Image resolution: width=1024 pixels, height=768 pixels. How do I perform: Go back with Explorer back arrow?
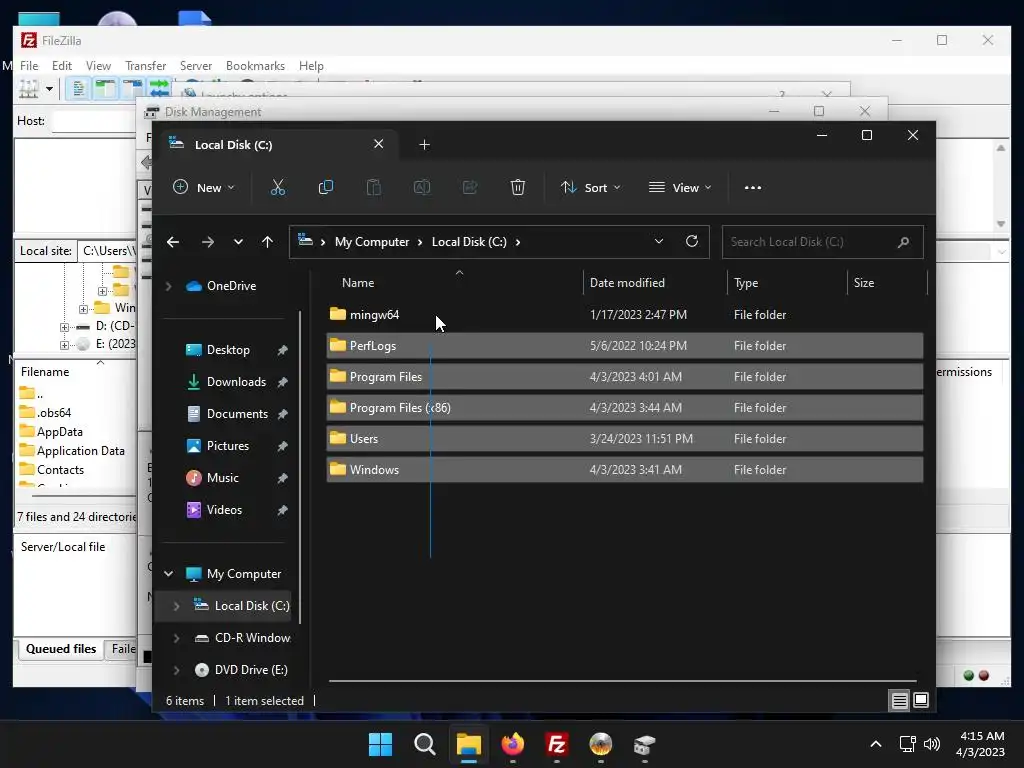pyautogui.click(x=173, y=242)
